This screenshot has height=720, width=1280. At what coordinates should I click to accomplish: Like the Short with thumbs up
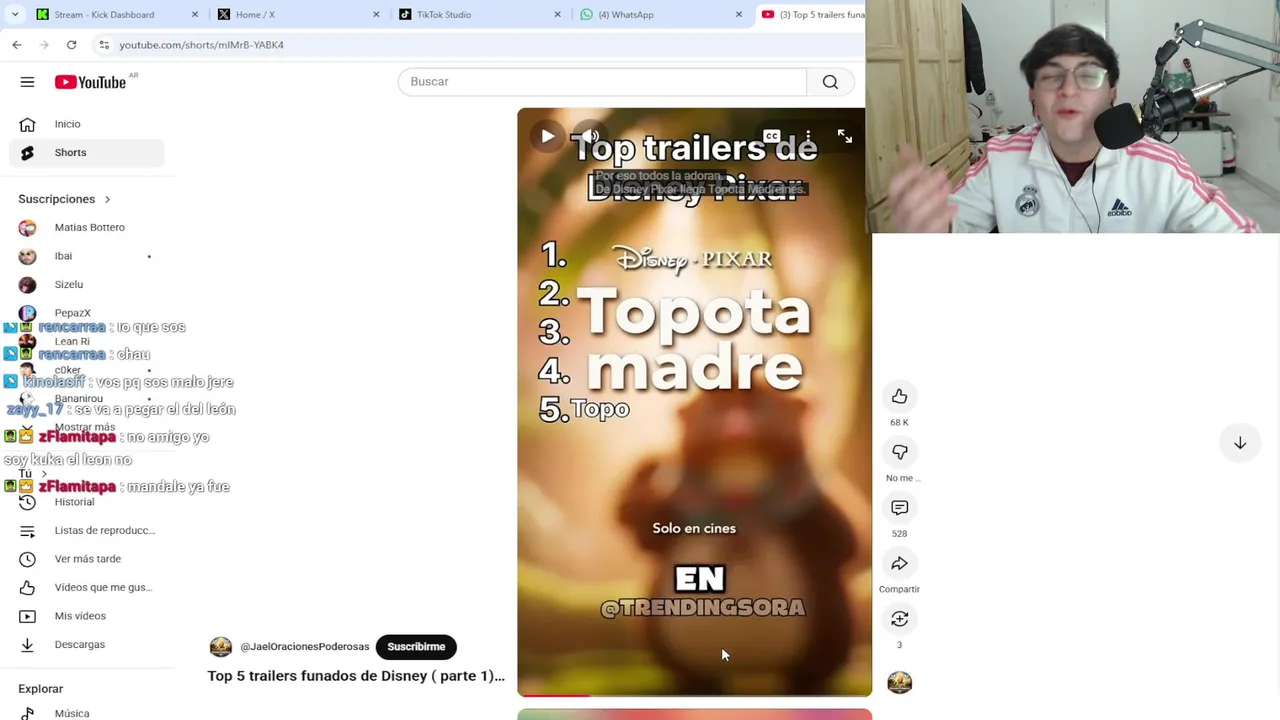[899, 396]
